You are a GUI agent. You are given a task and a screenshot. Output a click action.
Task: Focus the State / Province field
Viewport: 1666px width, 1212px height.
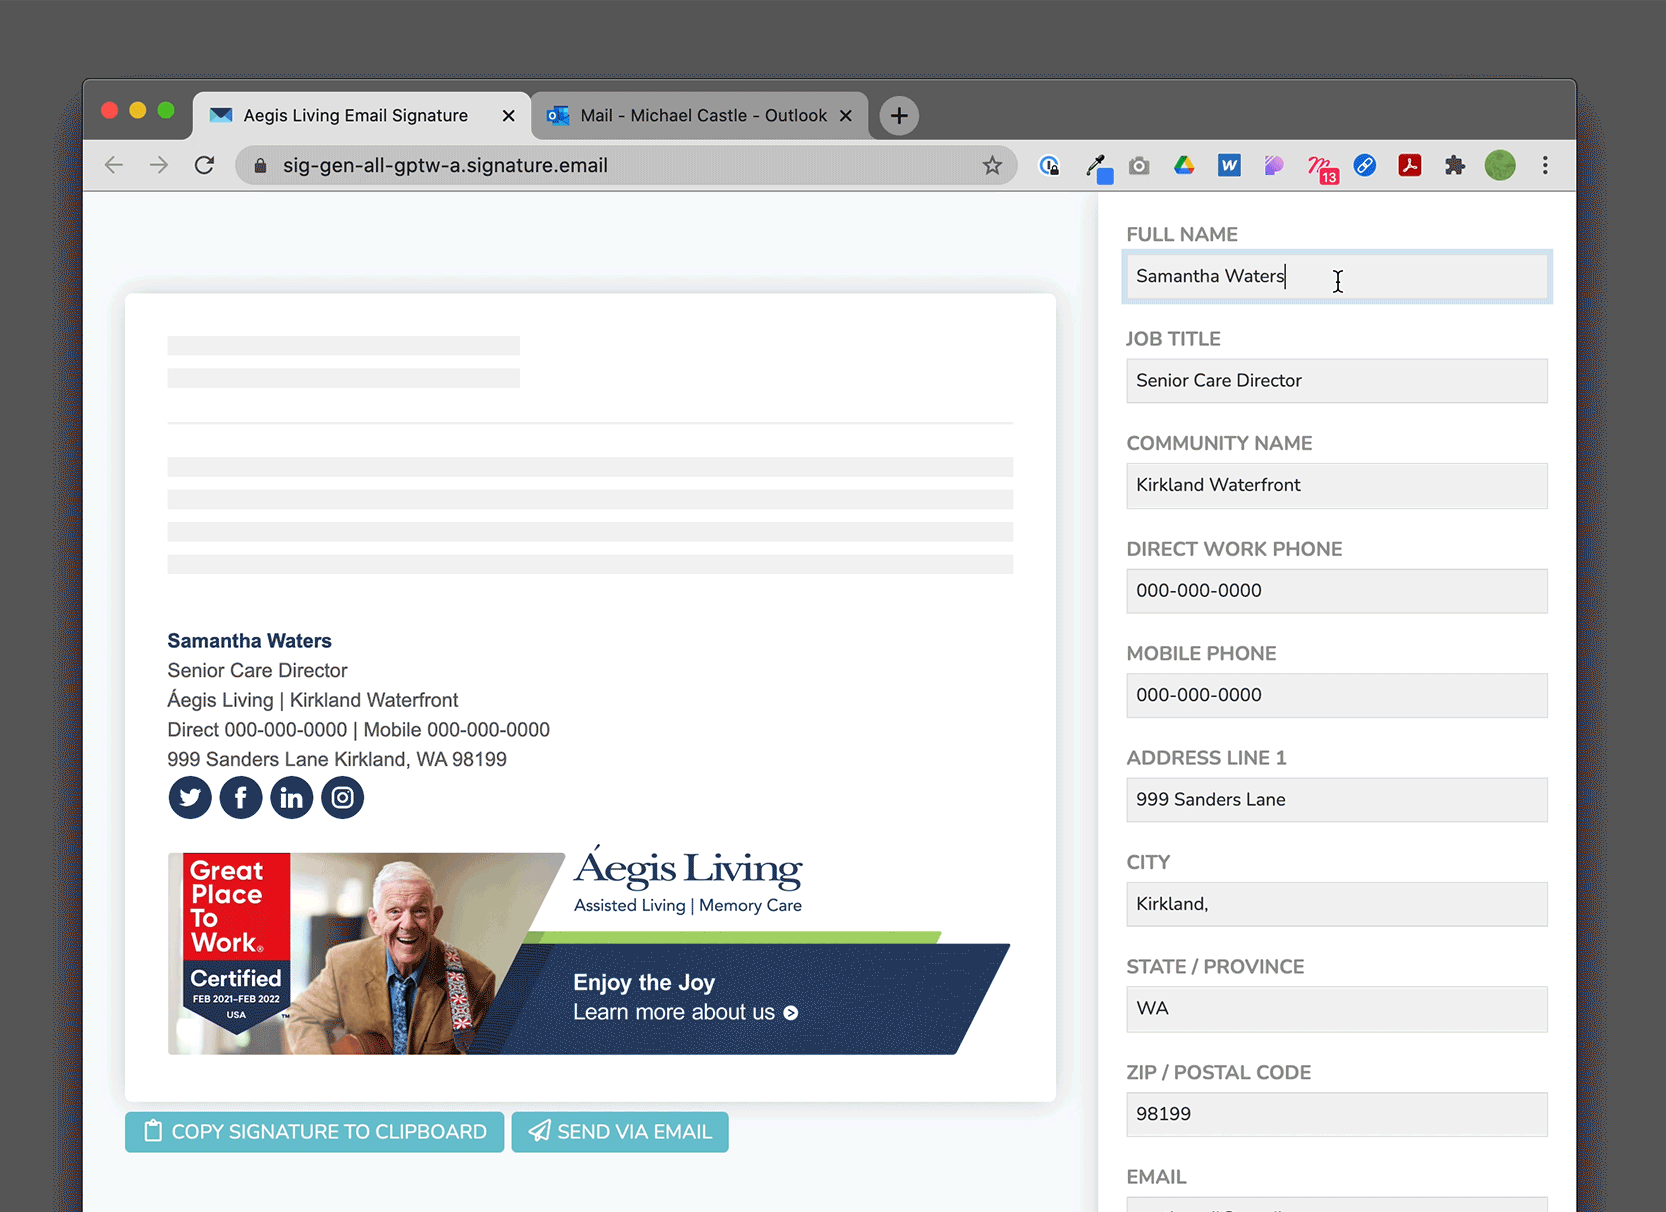click(x=1337, y=1009)
